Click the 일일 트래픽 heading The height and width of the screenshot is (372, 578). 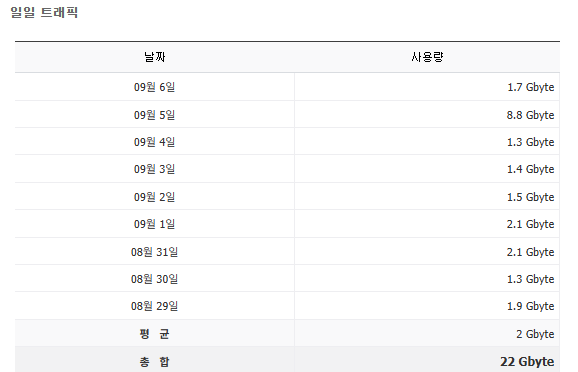44,12
